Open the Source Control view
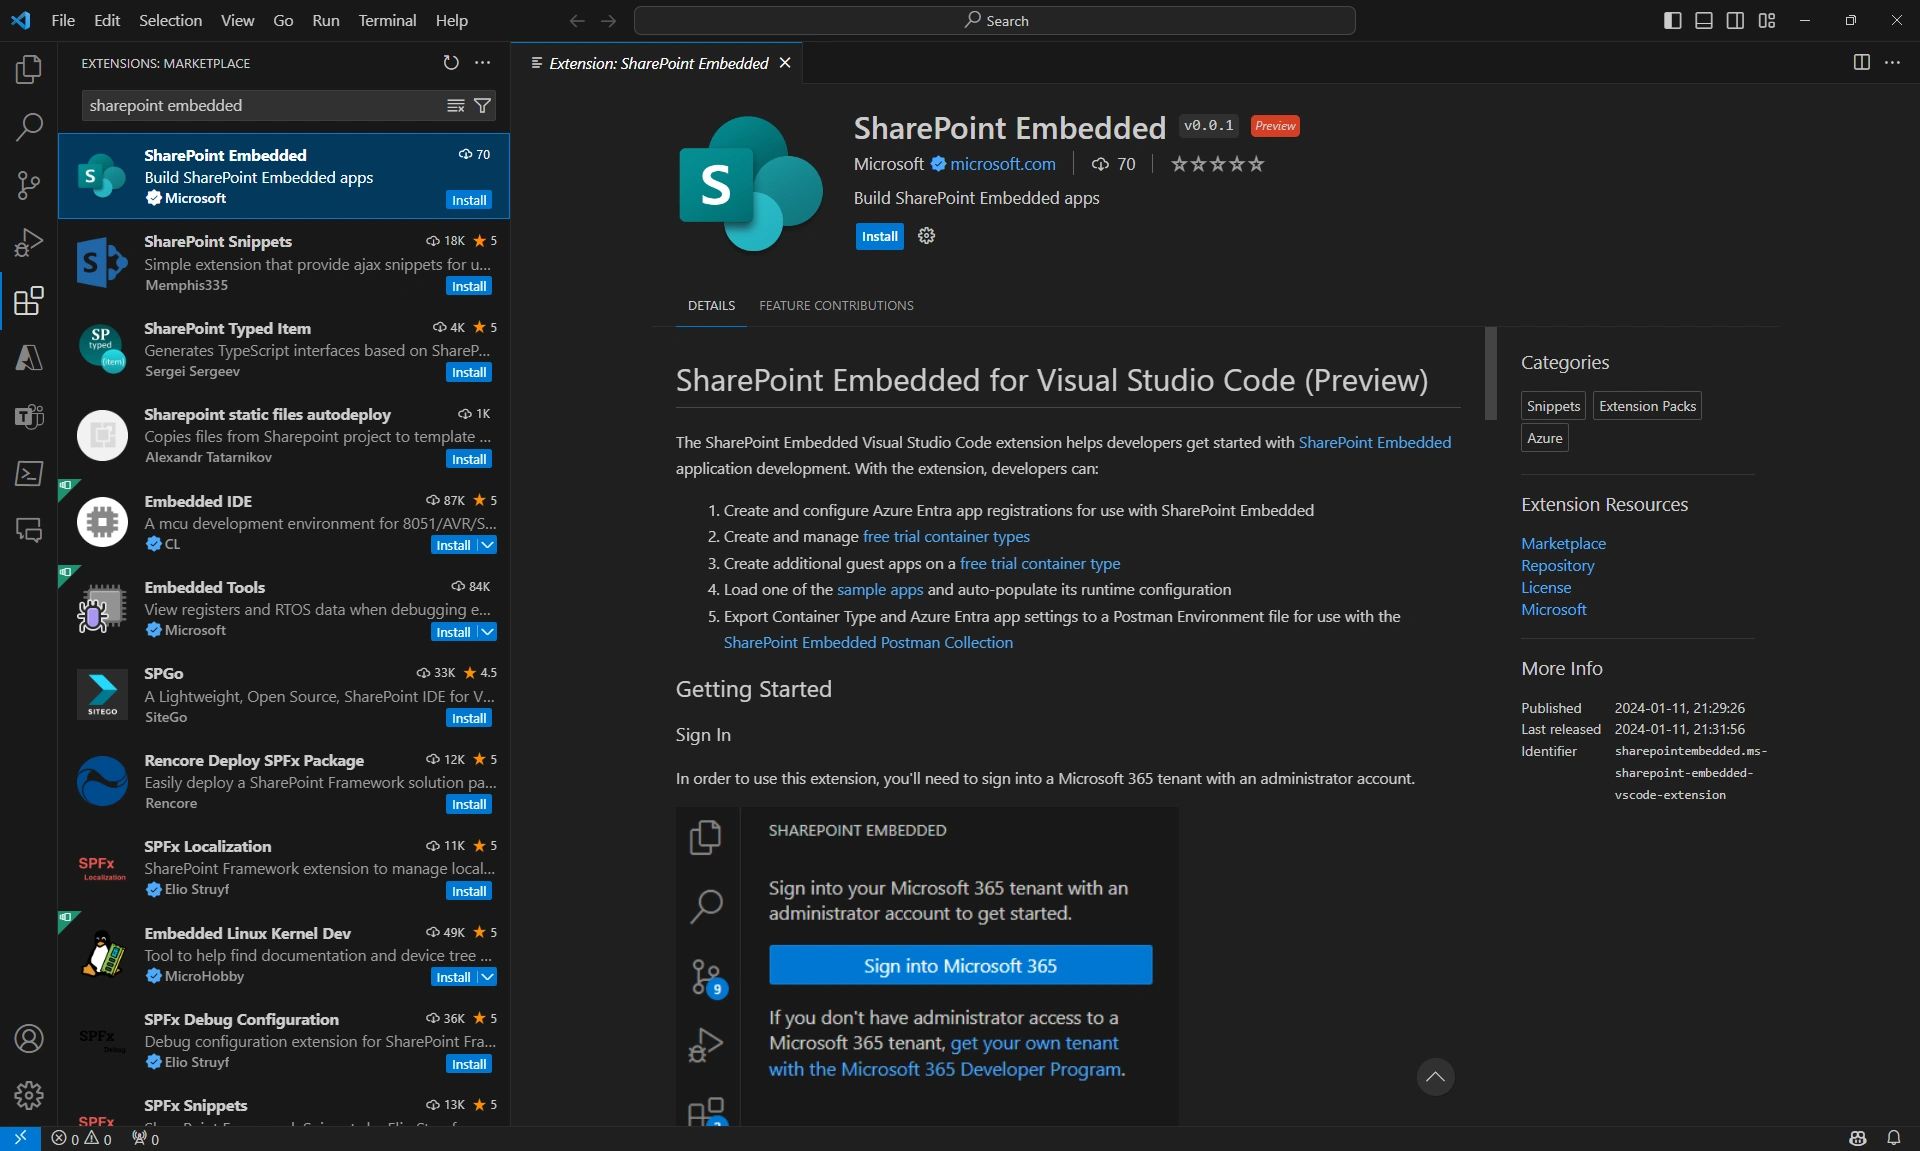Image resolution: width=1920 pixels, height=1151 pixels. [x=29, y=185]
